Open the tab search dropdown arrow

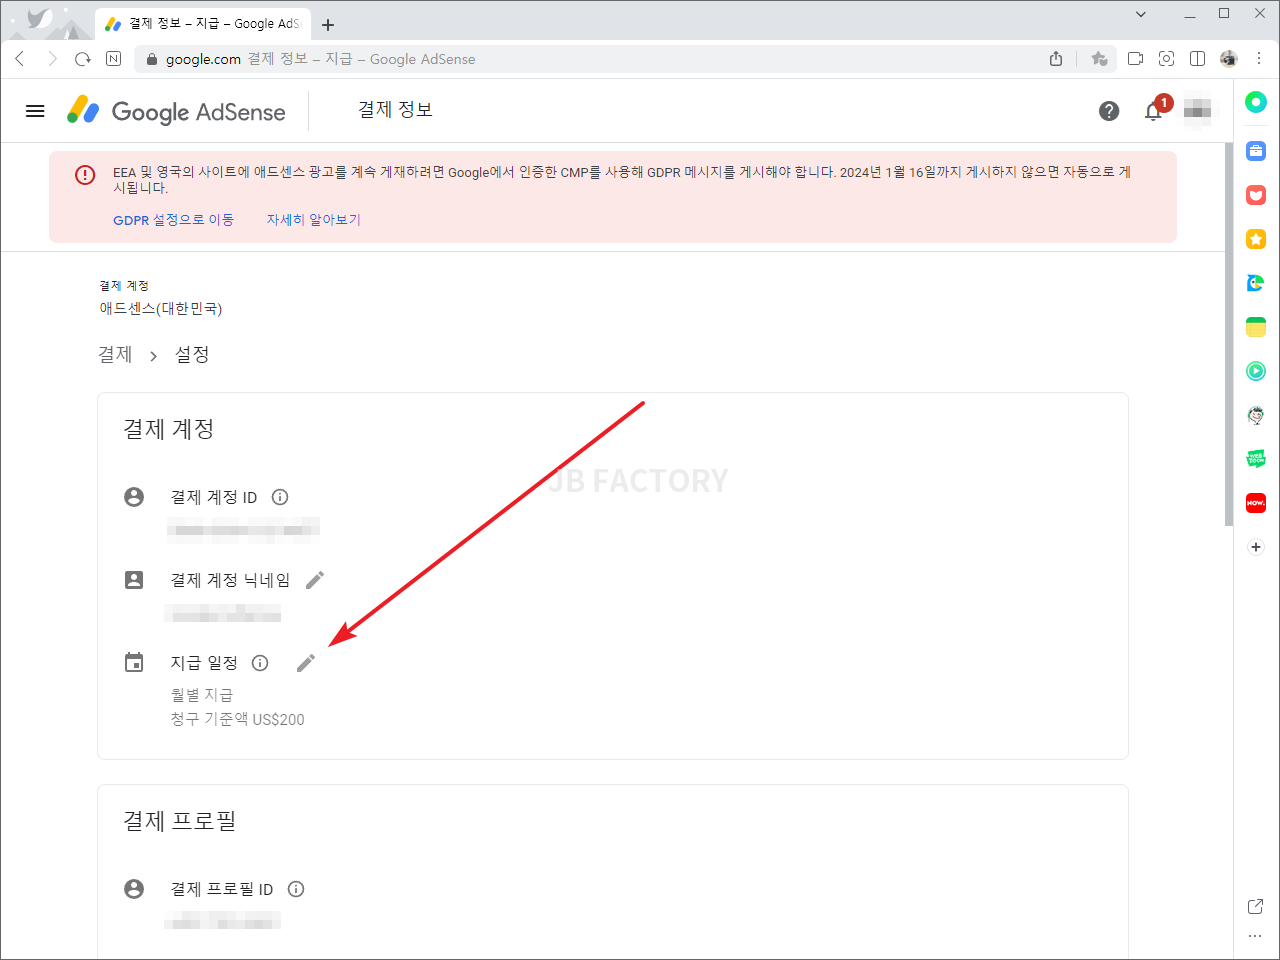(1141, 14)
